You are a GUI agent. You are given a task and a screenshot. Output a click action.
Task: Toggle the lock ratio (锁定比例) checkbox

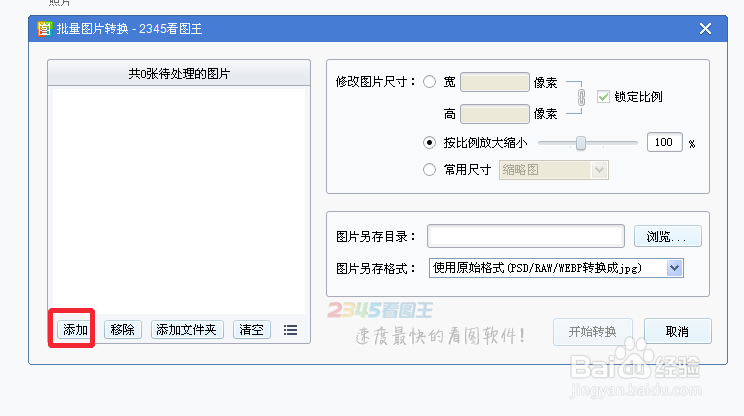tap(603, 97)
